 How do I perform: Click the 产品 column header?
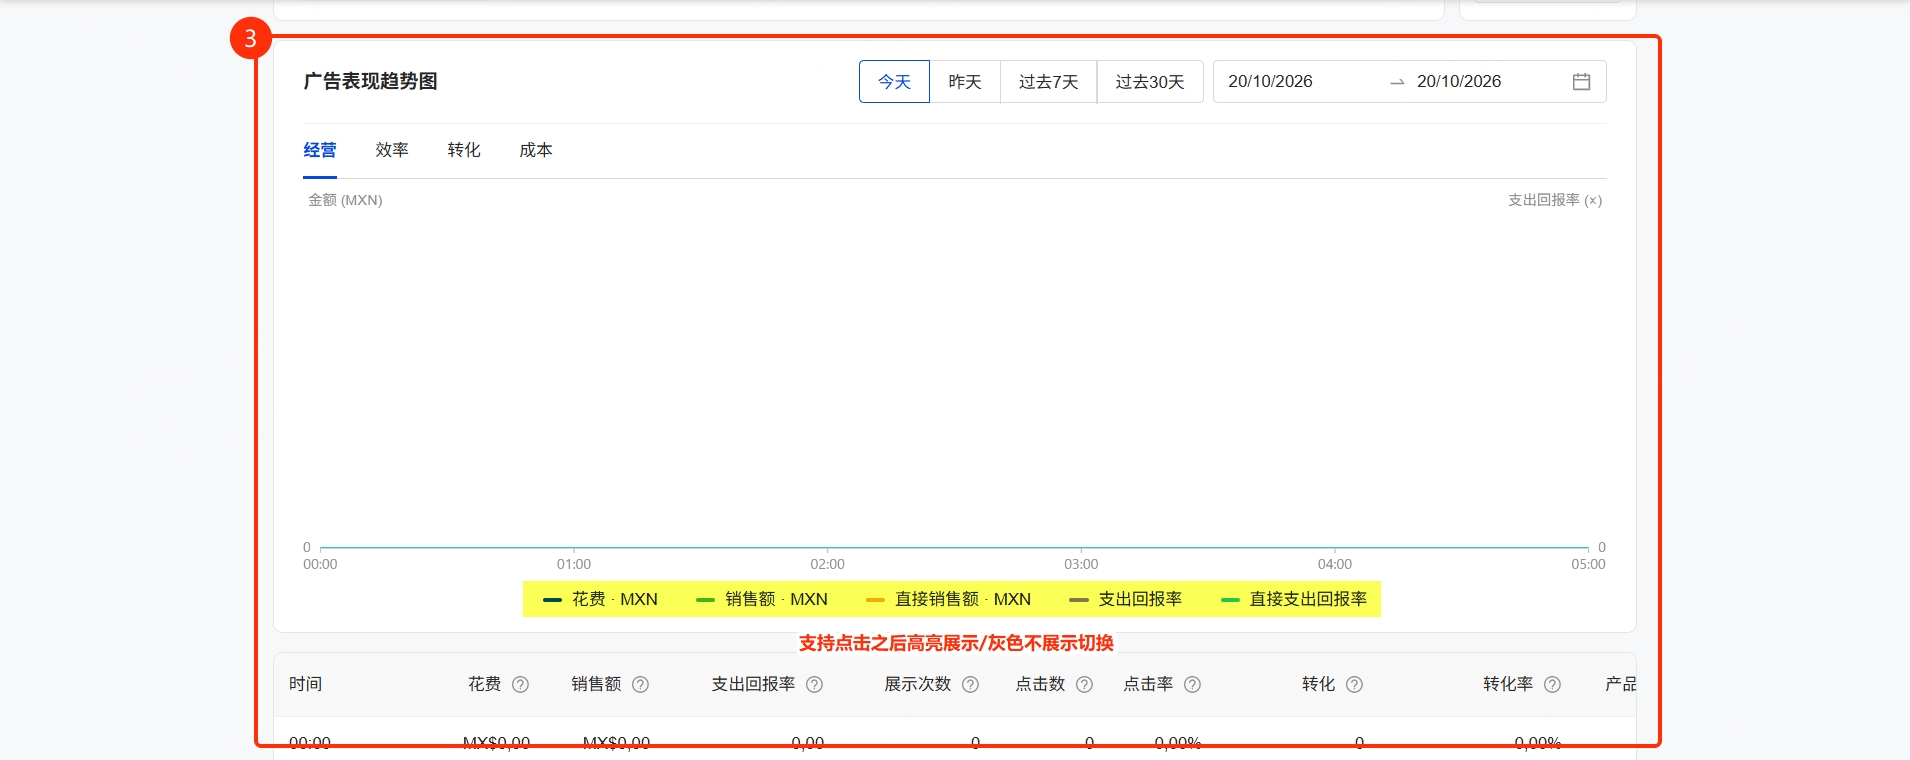(x=1620, y=684)
